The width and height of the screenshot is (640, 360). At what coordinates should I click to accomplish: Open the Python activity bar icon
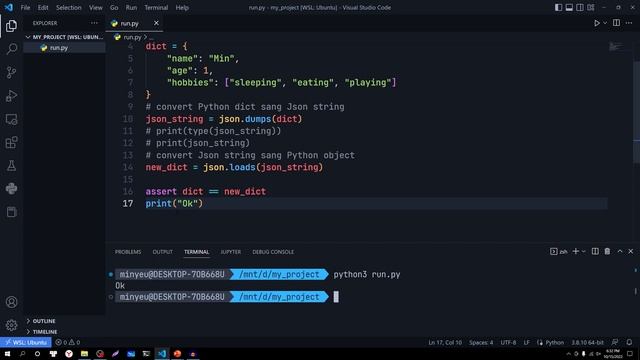click(11, 189)
